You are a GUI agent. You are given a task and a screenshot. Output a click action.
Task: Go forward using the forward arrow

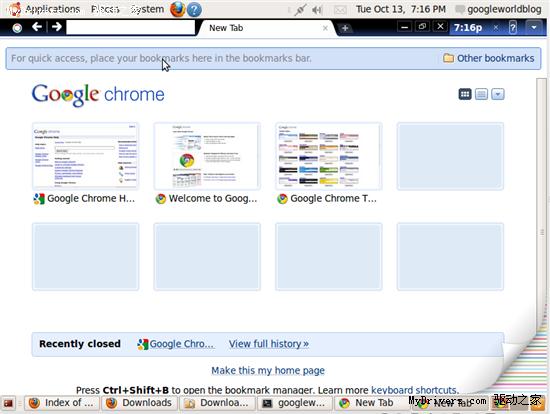click(56, 27)
